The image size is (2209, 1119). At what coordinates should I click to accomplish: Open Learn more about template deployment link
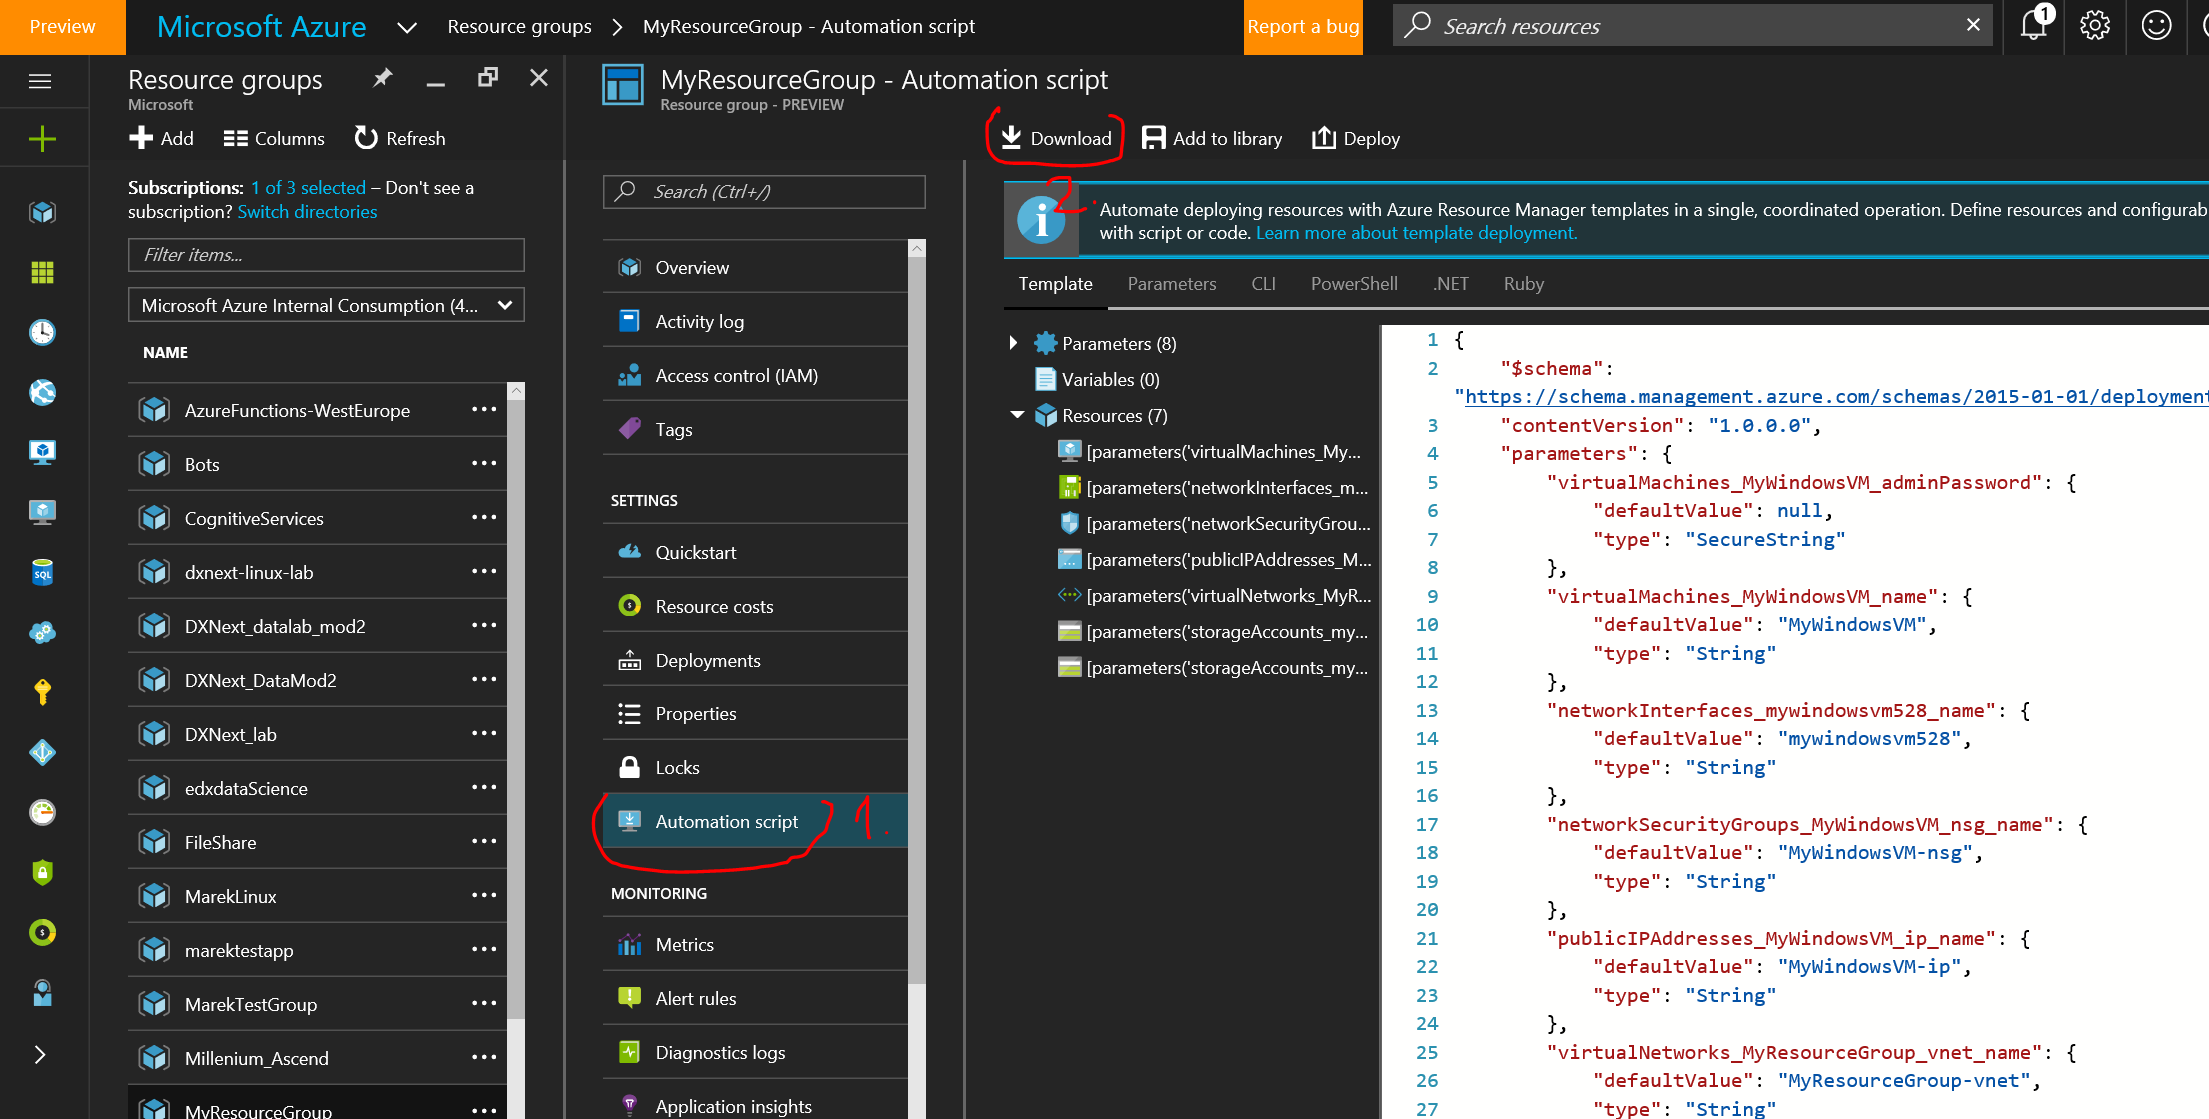click(1416, 233)
